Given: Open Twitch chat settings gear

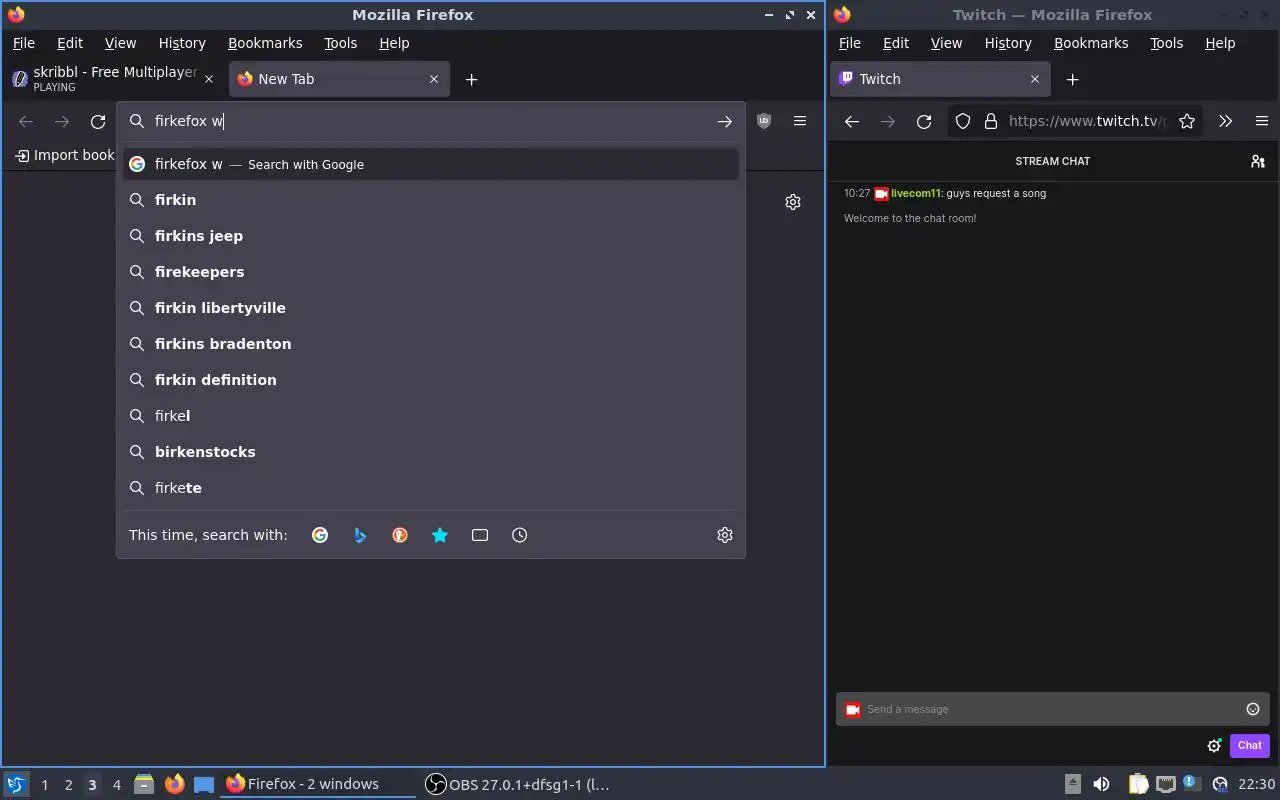Looking at the screenshot, I should (x=1214, y=745).
